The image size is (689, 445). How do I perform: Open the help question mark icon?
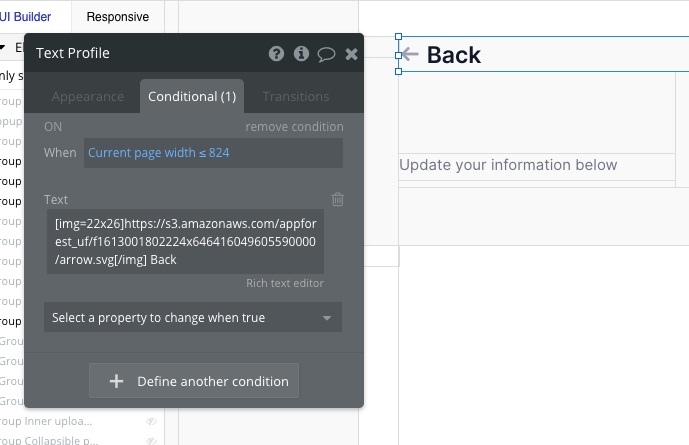coord(277,54)
